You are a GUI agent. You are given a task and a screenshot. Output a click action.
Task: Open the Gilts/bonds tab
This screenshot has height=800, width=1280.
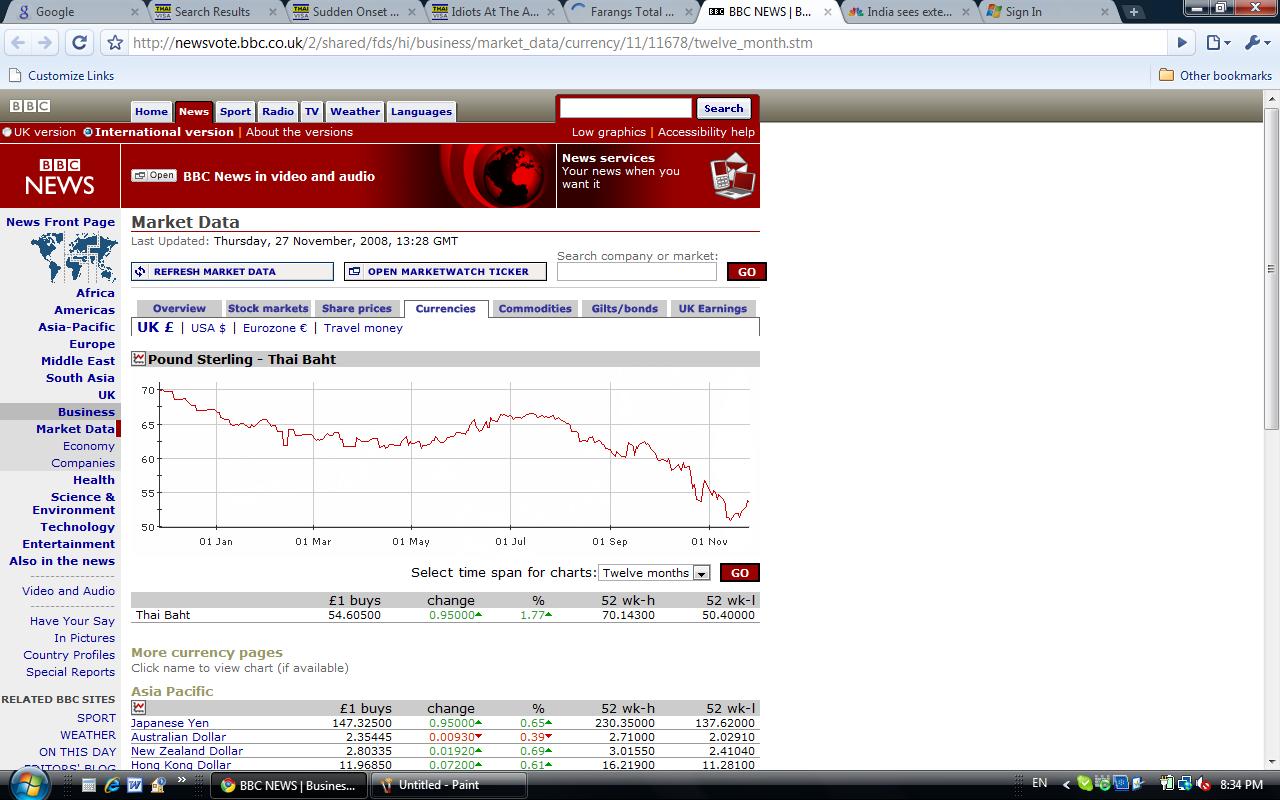[x=624, y=308]
